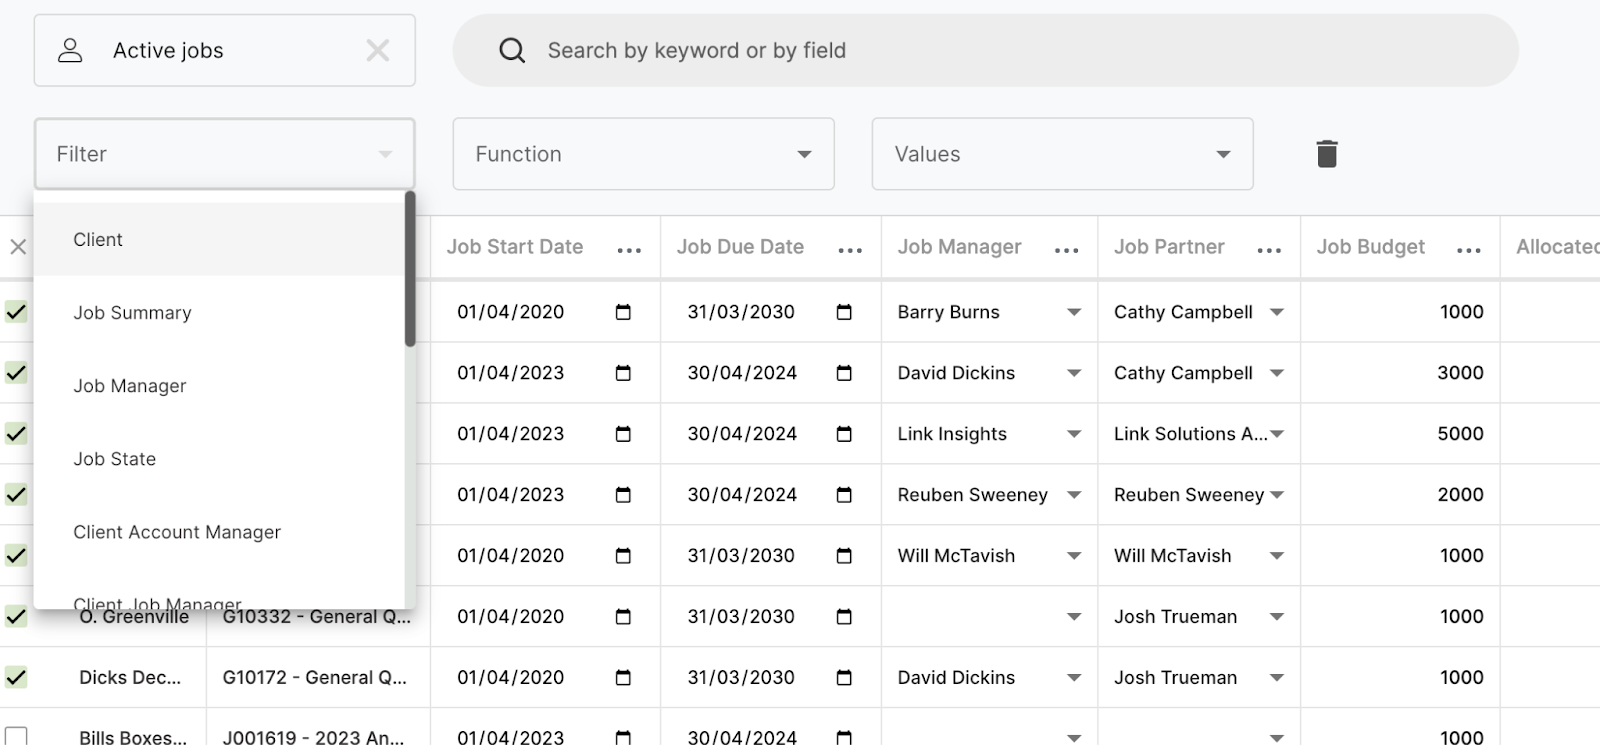Open calendar picker for Barry Burns start date

tap(623, 312)
